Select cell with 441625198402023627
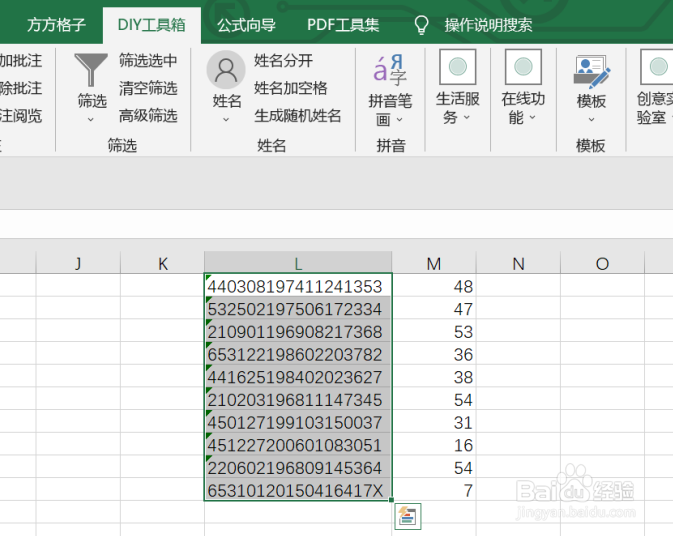This screenshot has width=673, height=536. point(298,376)
